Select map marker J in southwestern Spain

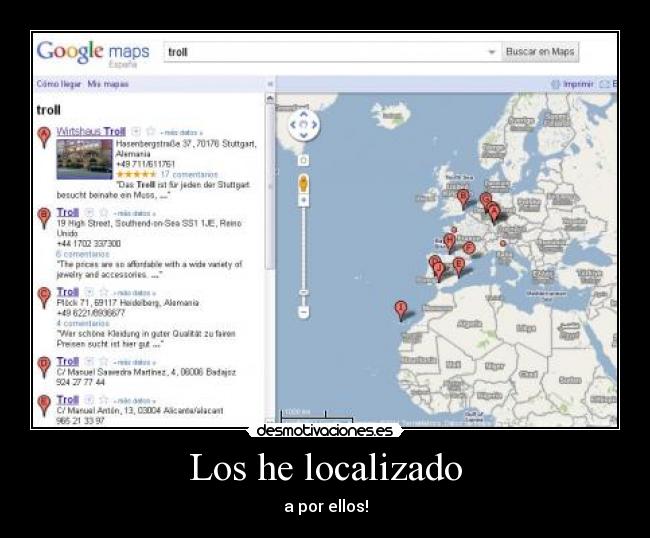click(x=439, y=271)
